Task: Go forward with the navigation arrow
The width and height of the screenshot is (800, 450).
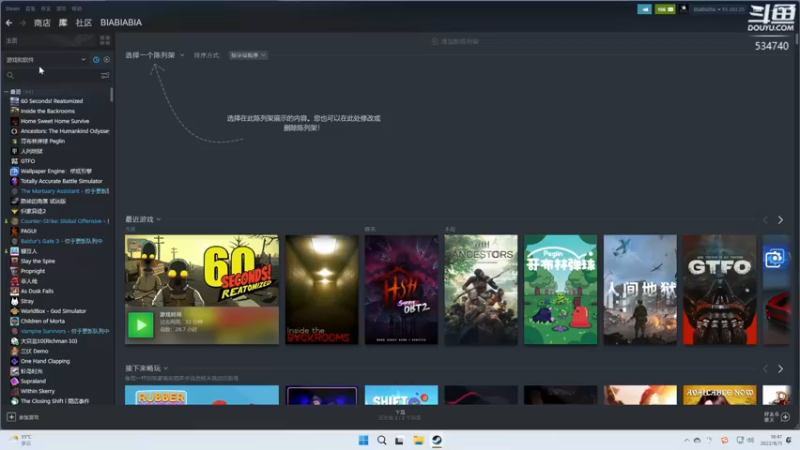Action: pos(22,22)
